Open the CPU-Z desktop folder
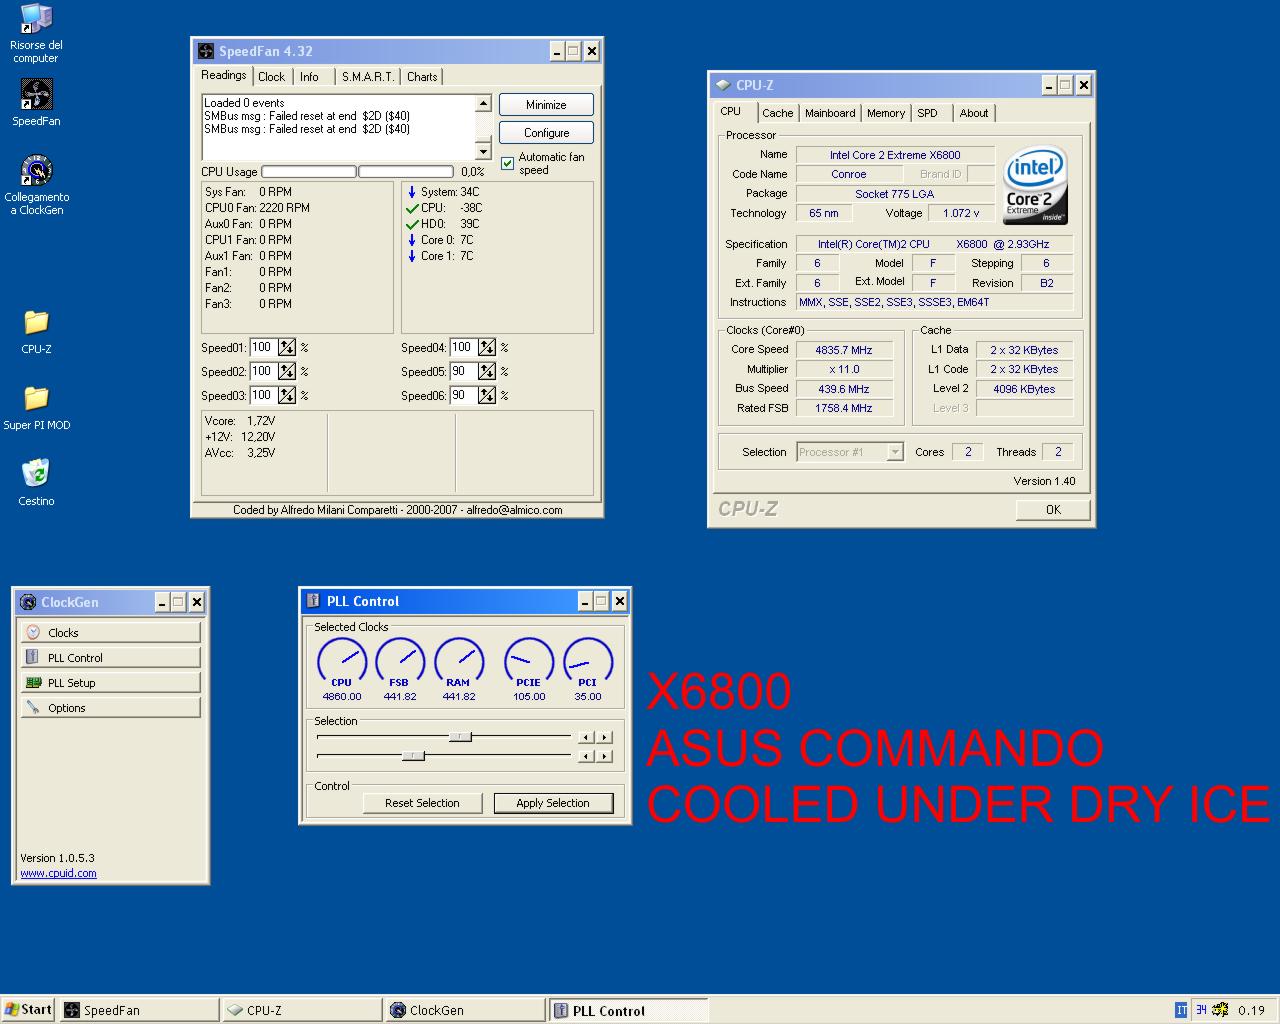Image resolution: width=1280 pixels, height=1024 pixels. click(36, 333)
